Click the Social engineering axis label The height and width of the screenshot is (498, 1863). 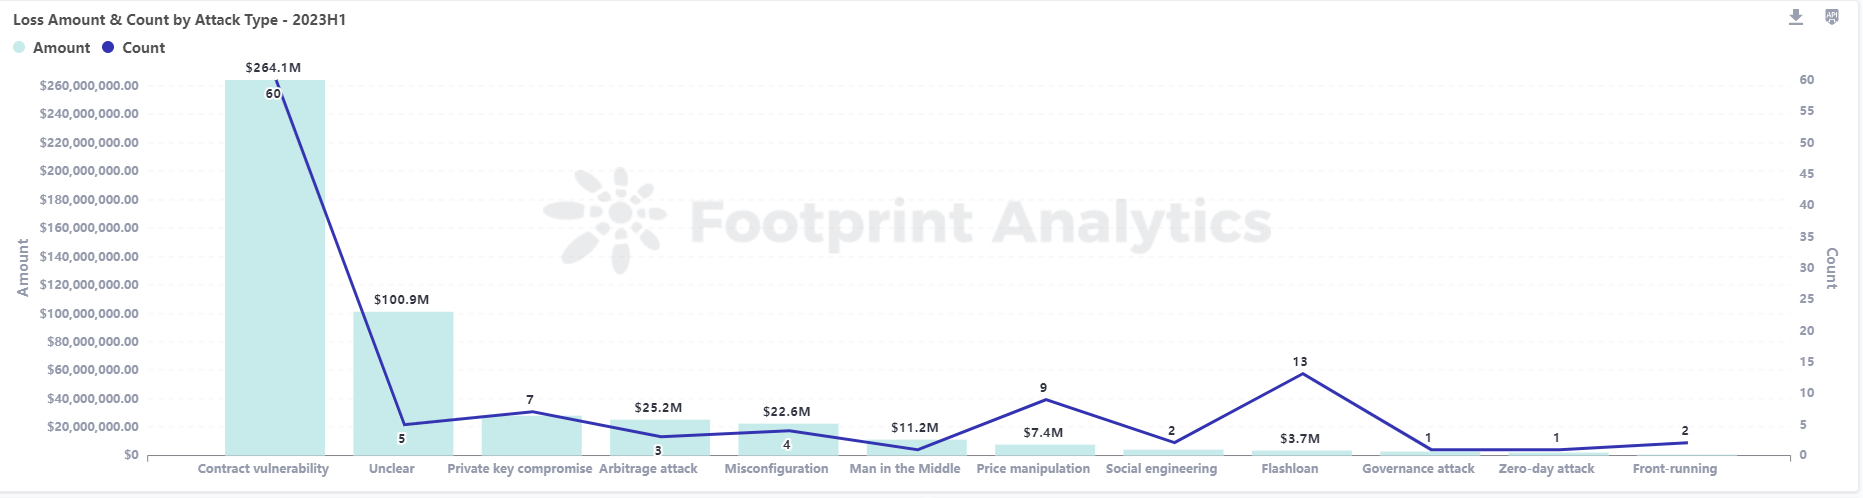pos(1161,469)
